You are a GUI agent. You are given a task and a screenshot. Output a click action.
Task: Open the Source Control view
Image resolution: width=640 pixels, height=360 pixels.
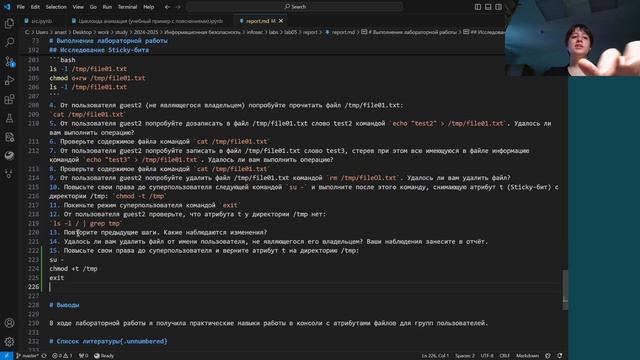9,61
